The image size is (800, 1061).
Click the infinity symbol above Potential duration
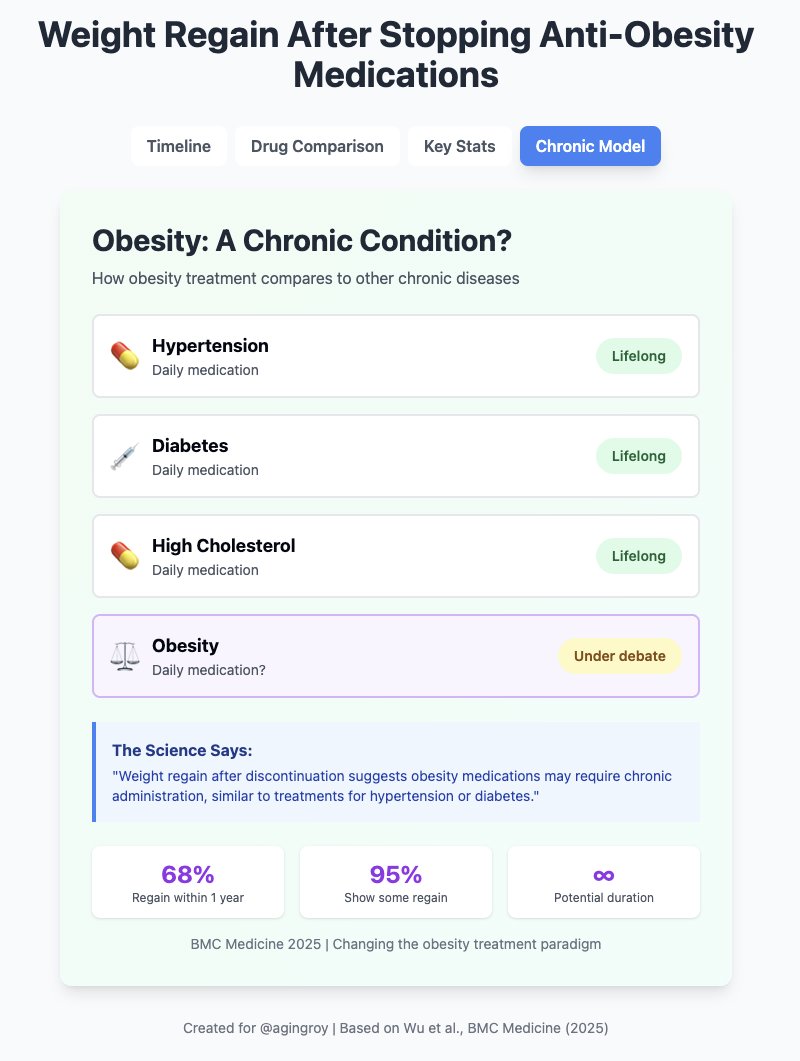click(604, 875)
